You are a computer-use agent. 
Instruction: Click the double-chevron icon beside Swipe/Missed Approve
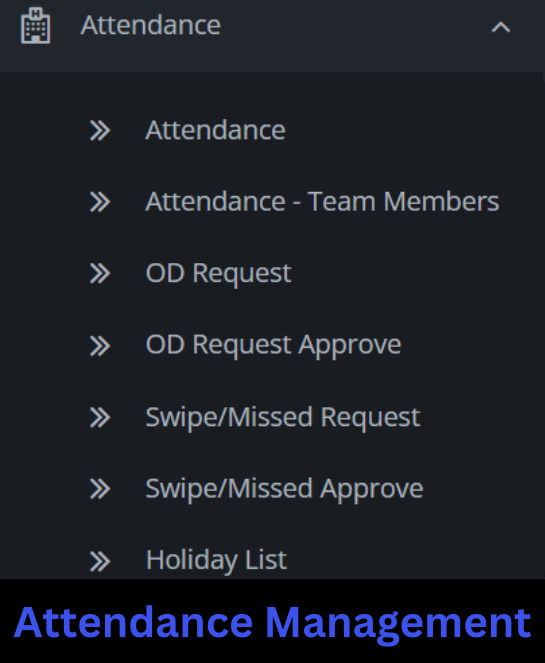[x=100, y=489]
